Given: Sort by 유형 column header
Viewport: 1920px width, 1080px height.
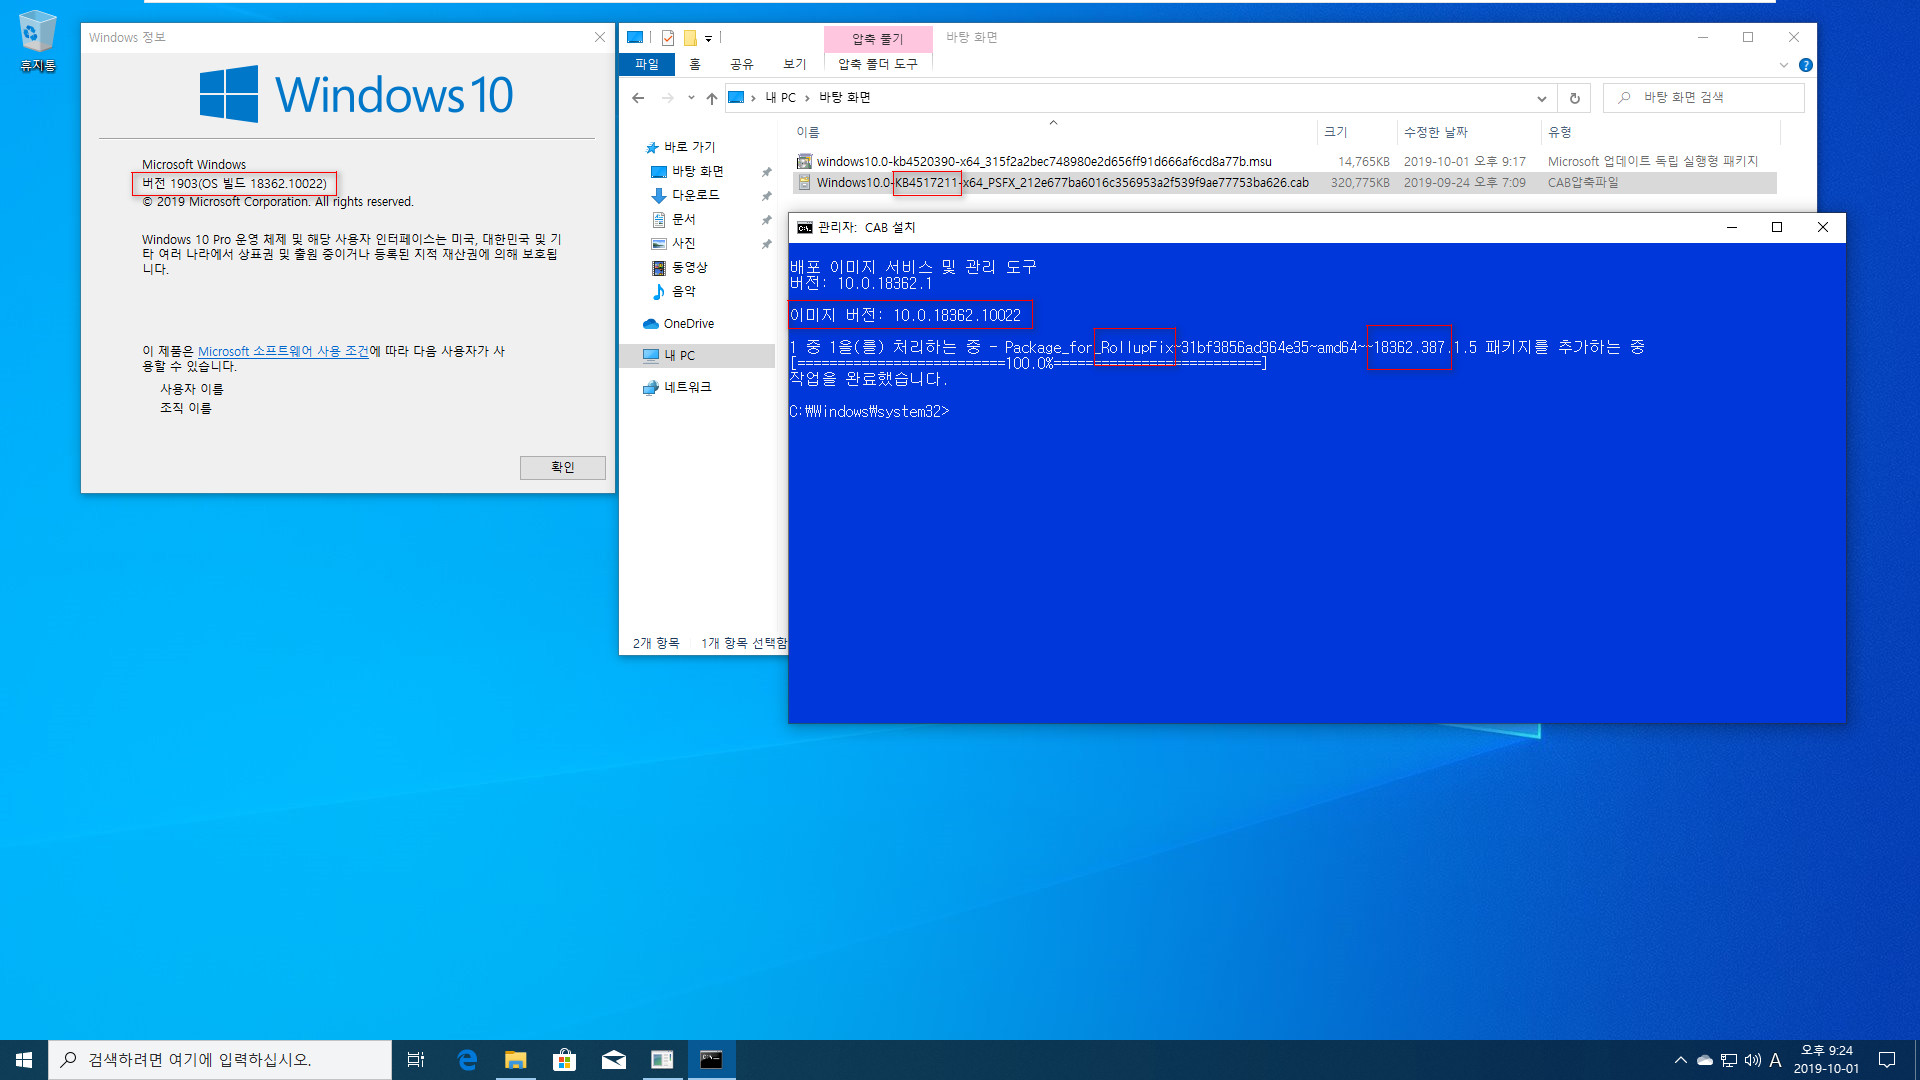Looking at the screenshot, I should pyautogui.click(x=1660, y=132).
